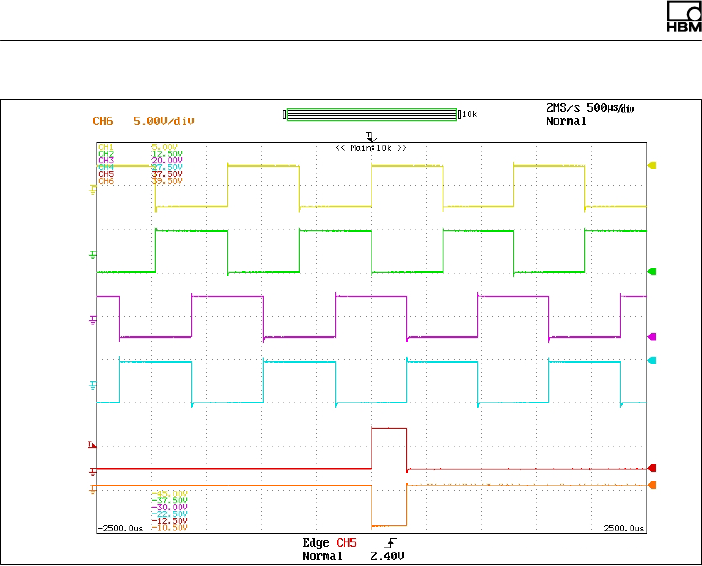The image size is (702, 566).
Task: Click the CH6 5.00V/div label
Action: point(143,121)
